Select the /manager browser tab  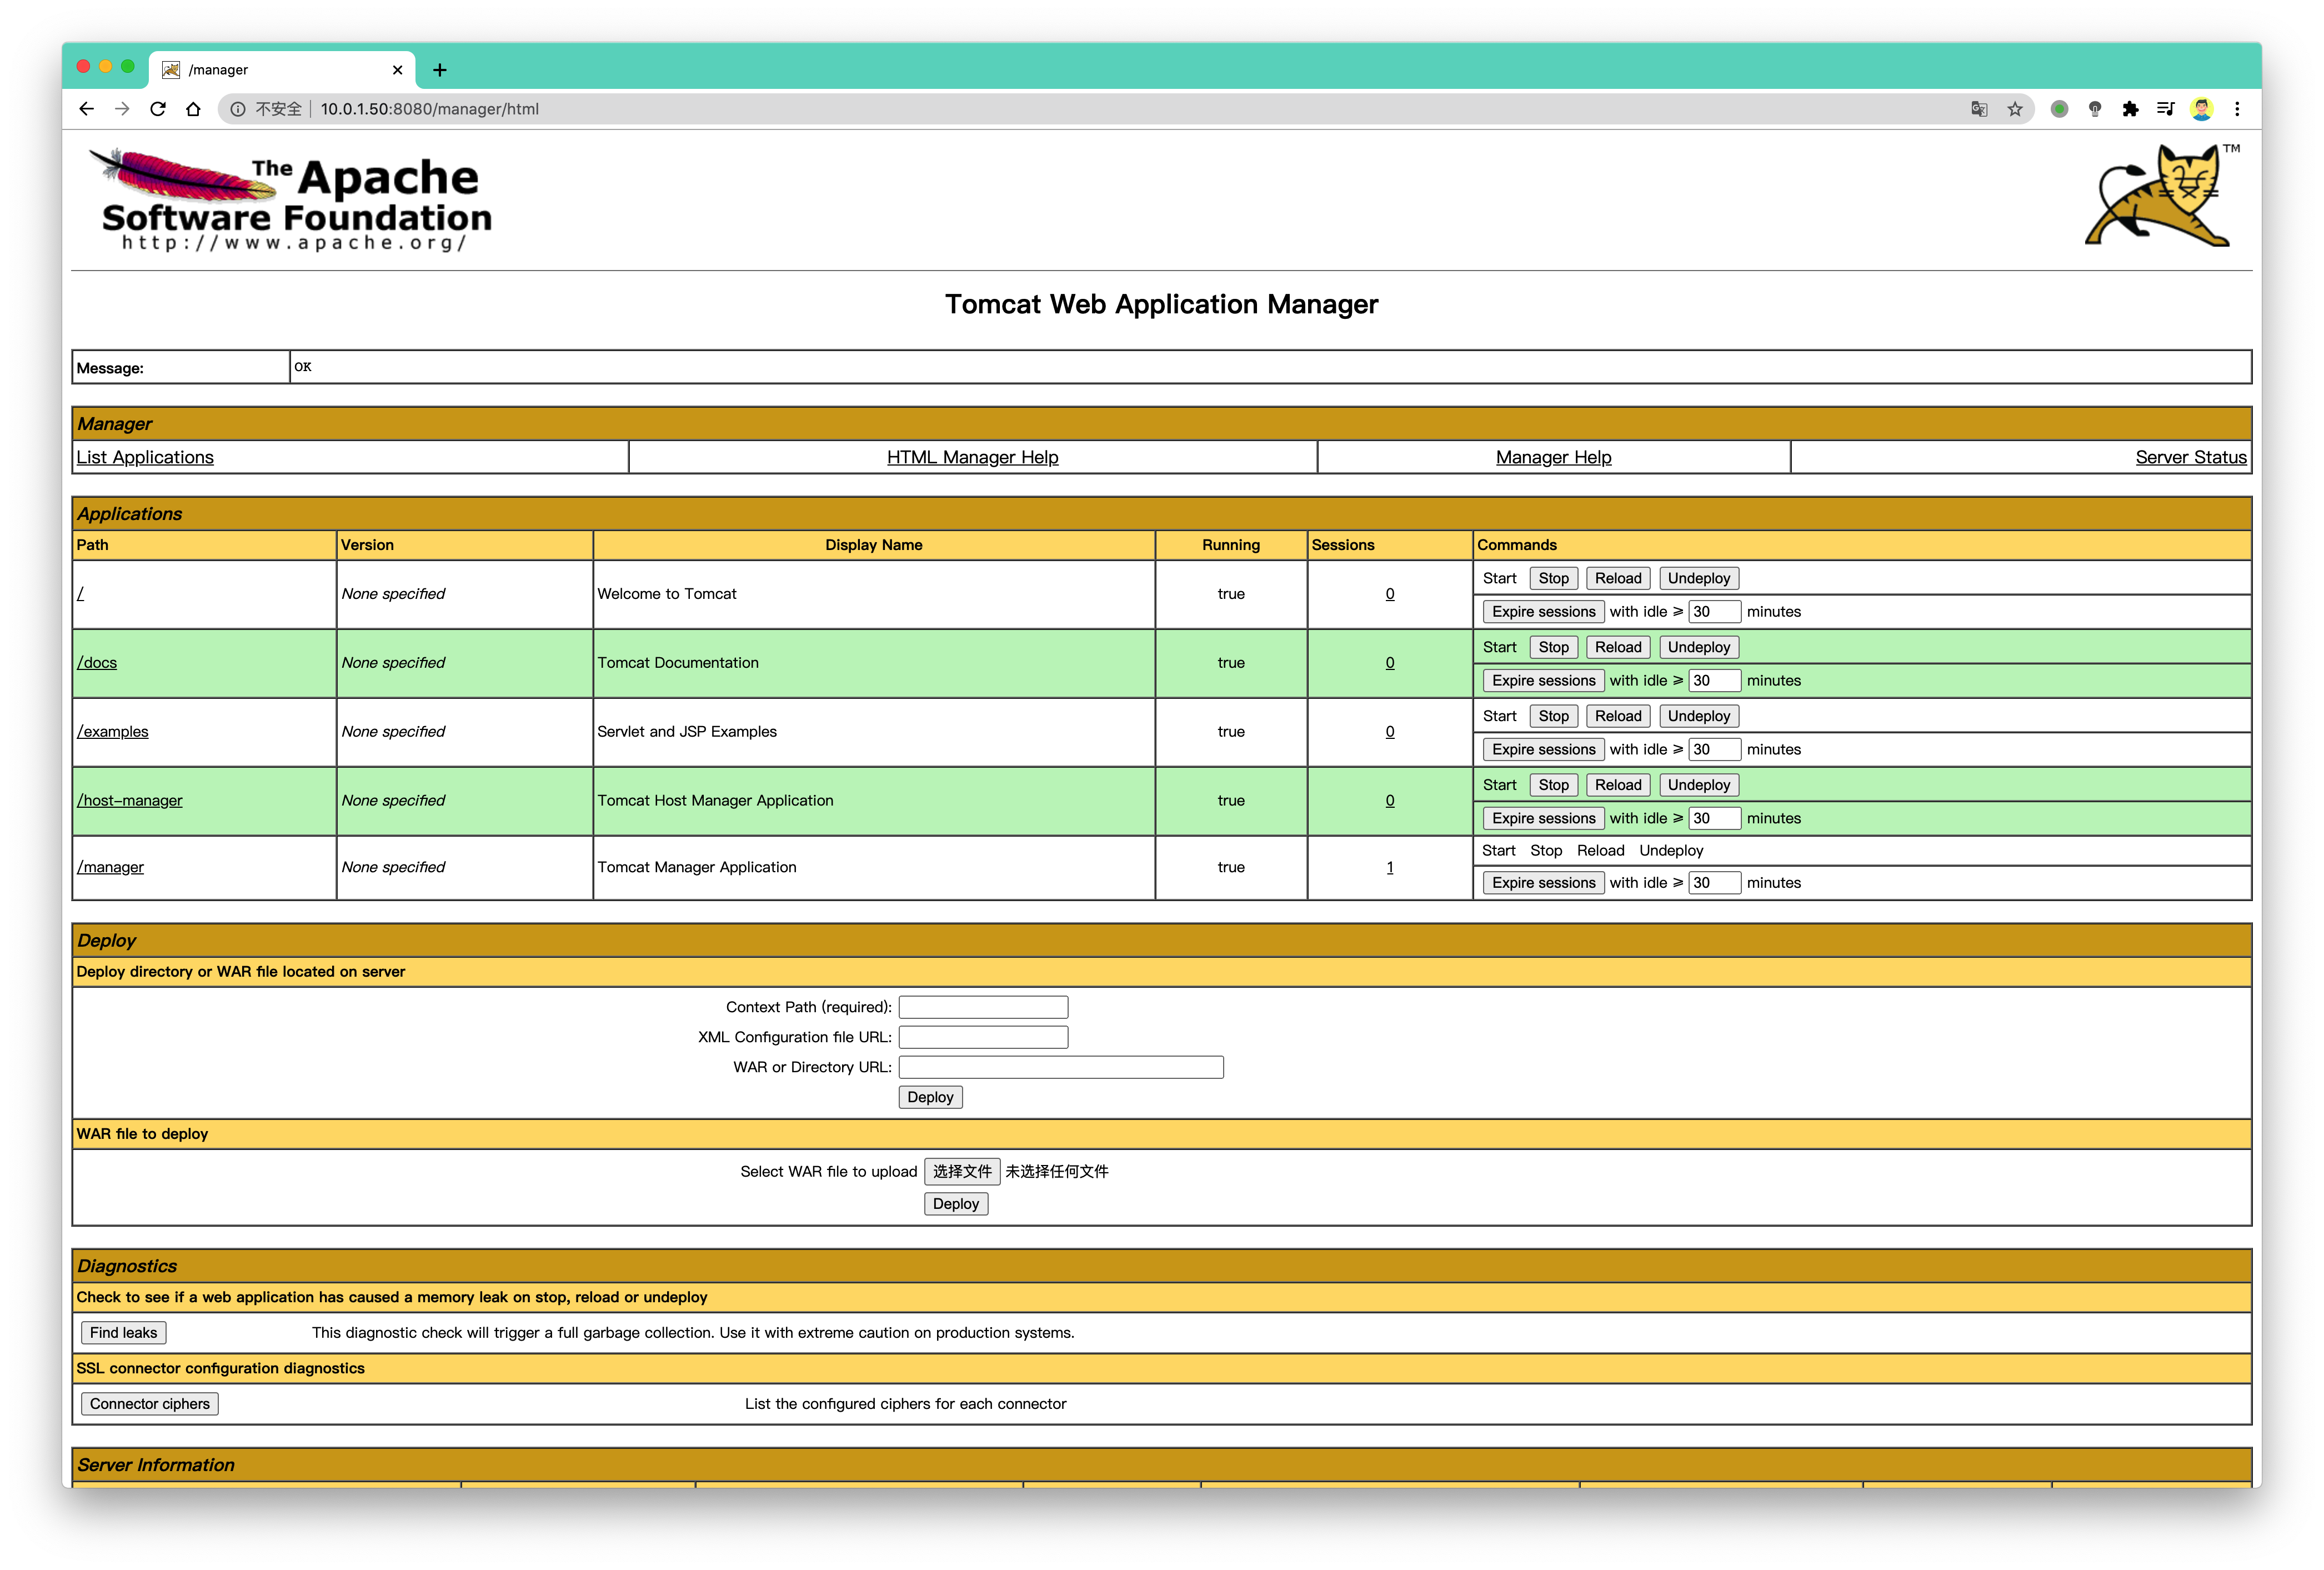click(x=282, y=70)
